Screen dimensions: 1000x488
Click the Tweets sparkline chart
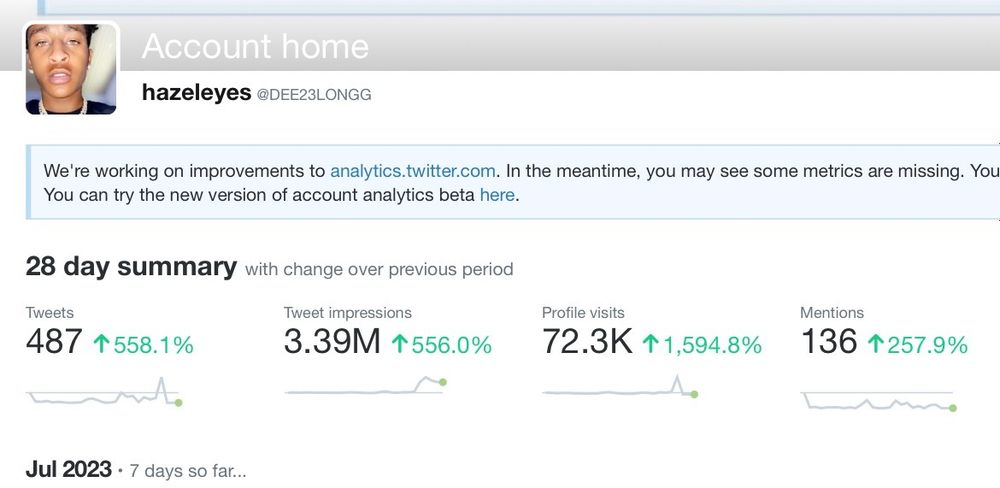click(104, 392)
